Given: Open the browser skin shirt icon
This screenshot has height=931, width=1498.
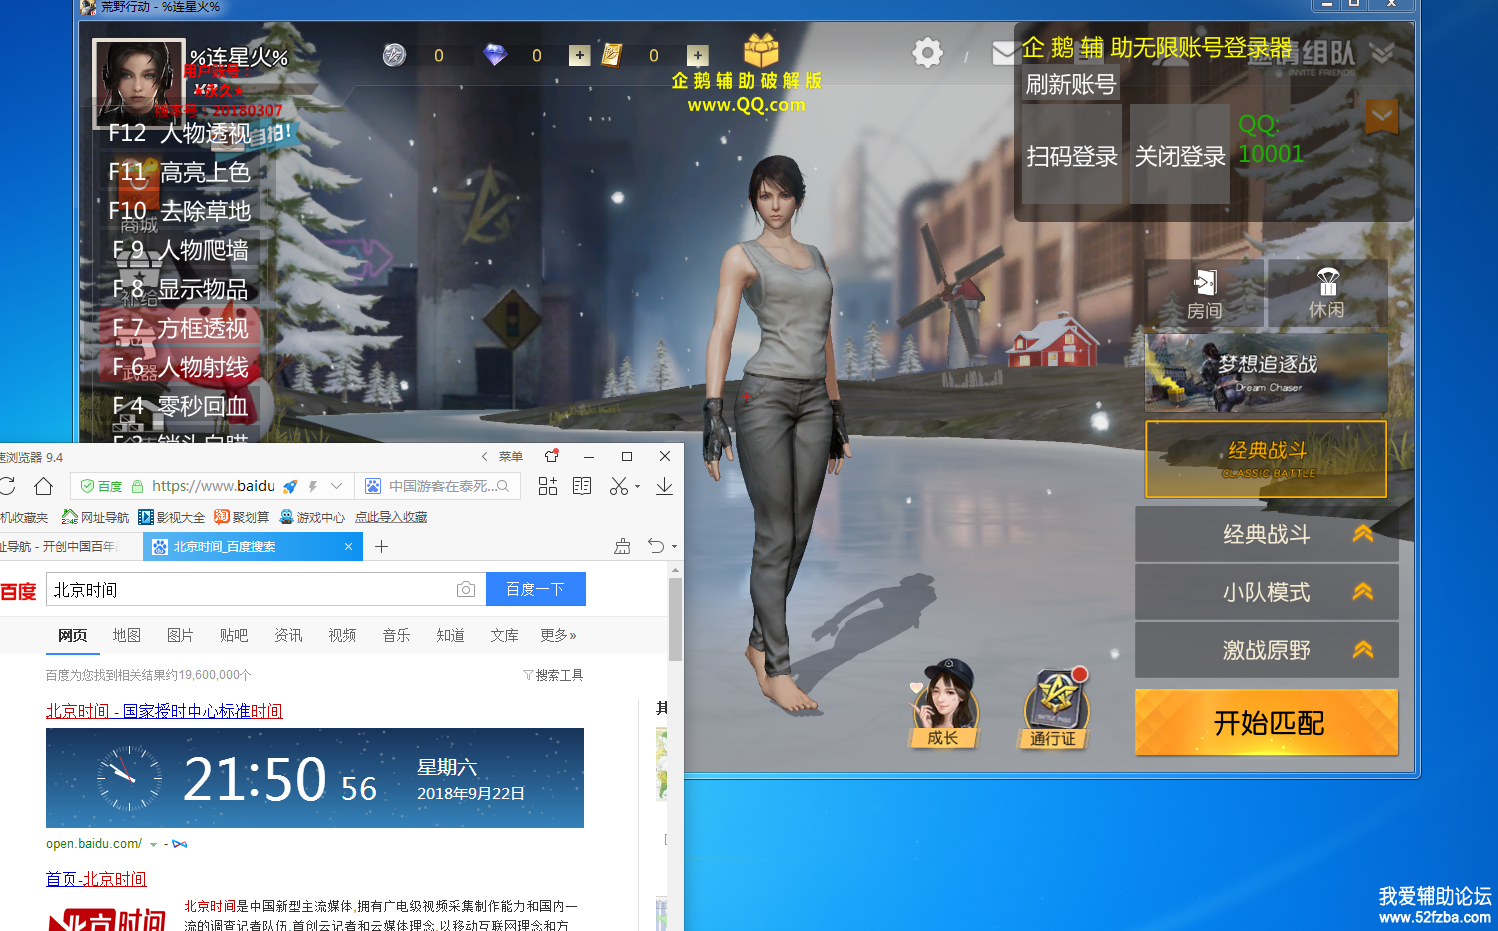Looking at the screenshot, I should click(x=551, y=456).
